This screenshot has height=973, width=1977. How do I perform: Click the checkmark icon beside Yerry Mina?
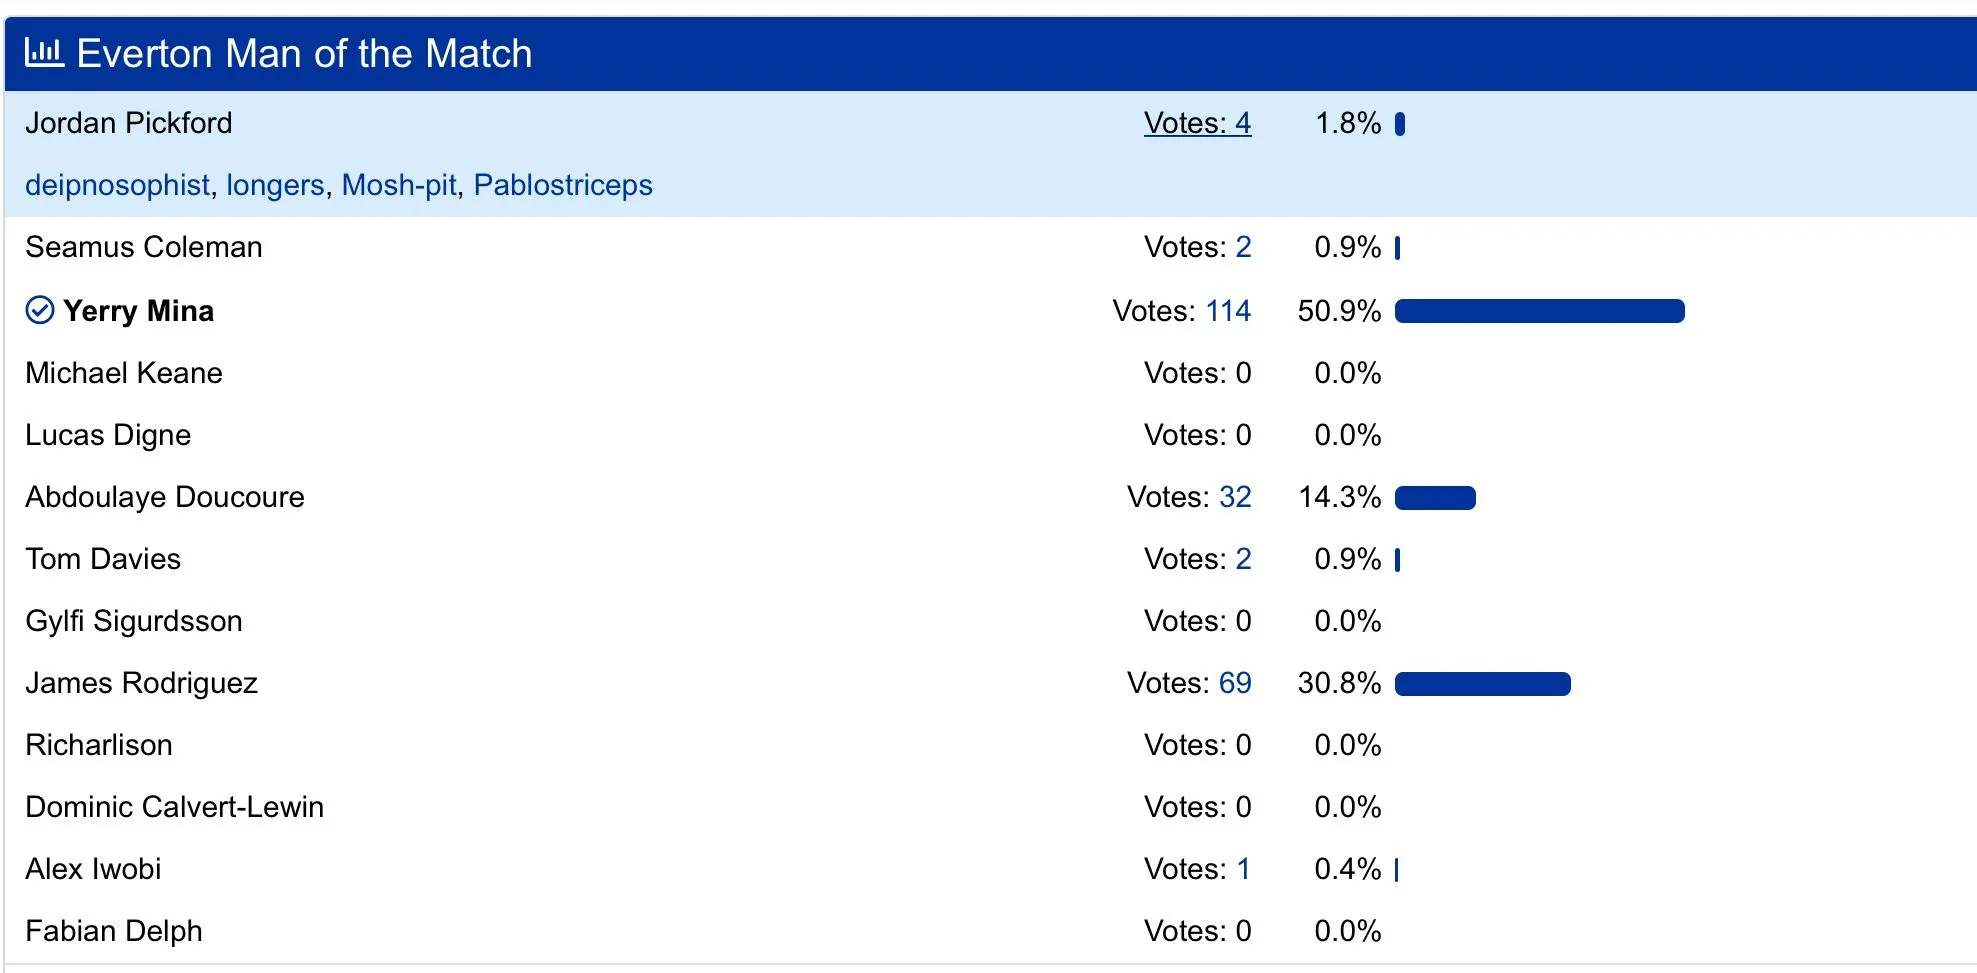click(x=39, y=311)
